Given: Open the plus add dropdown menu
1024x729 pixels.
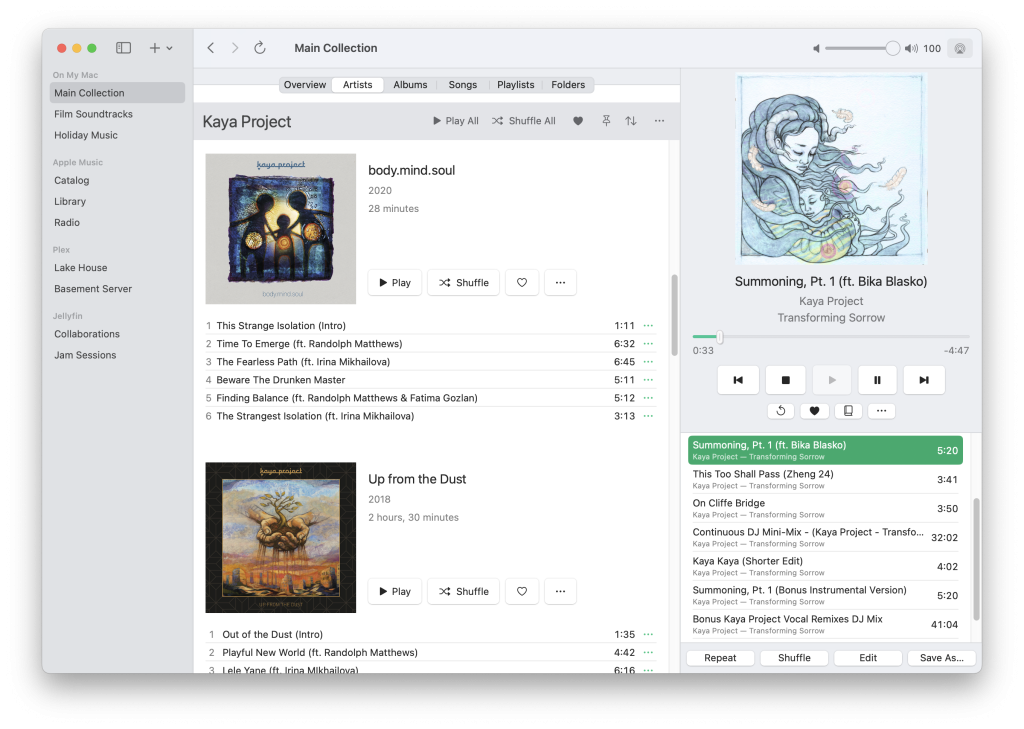Looking at the screenshot, I should tap(160, 48).
